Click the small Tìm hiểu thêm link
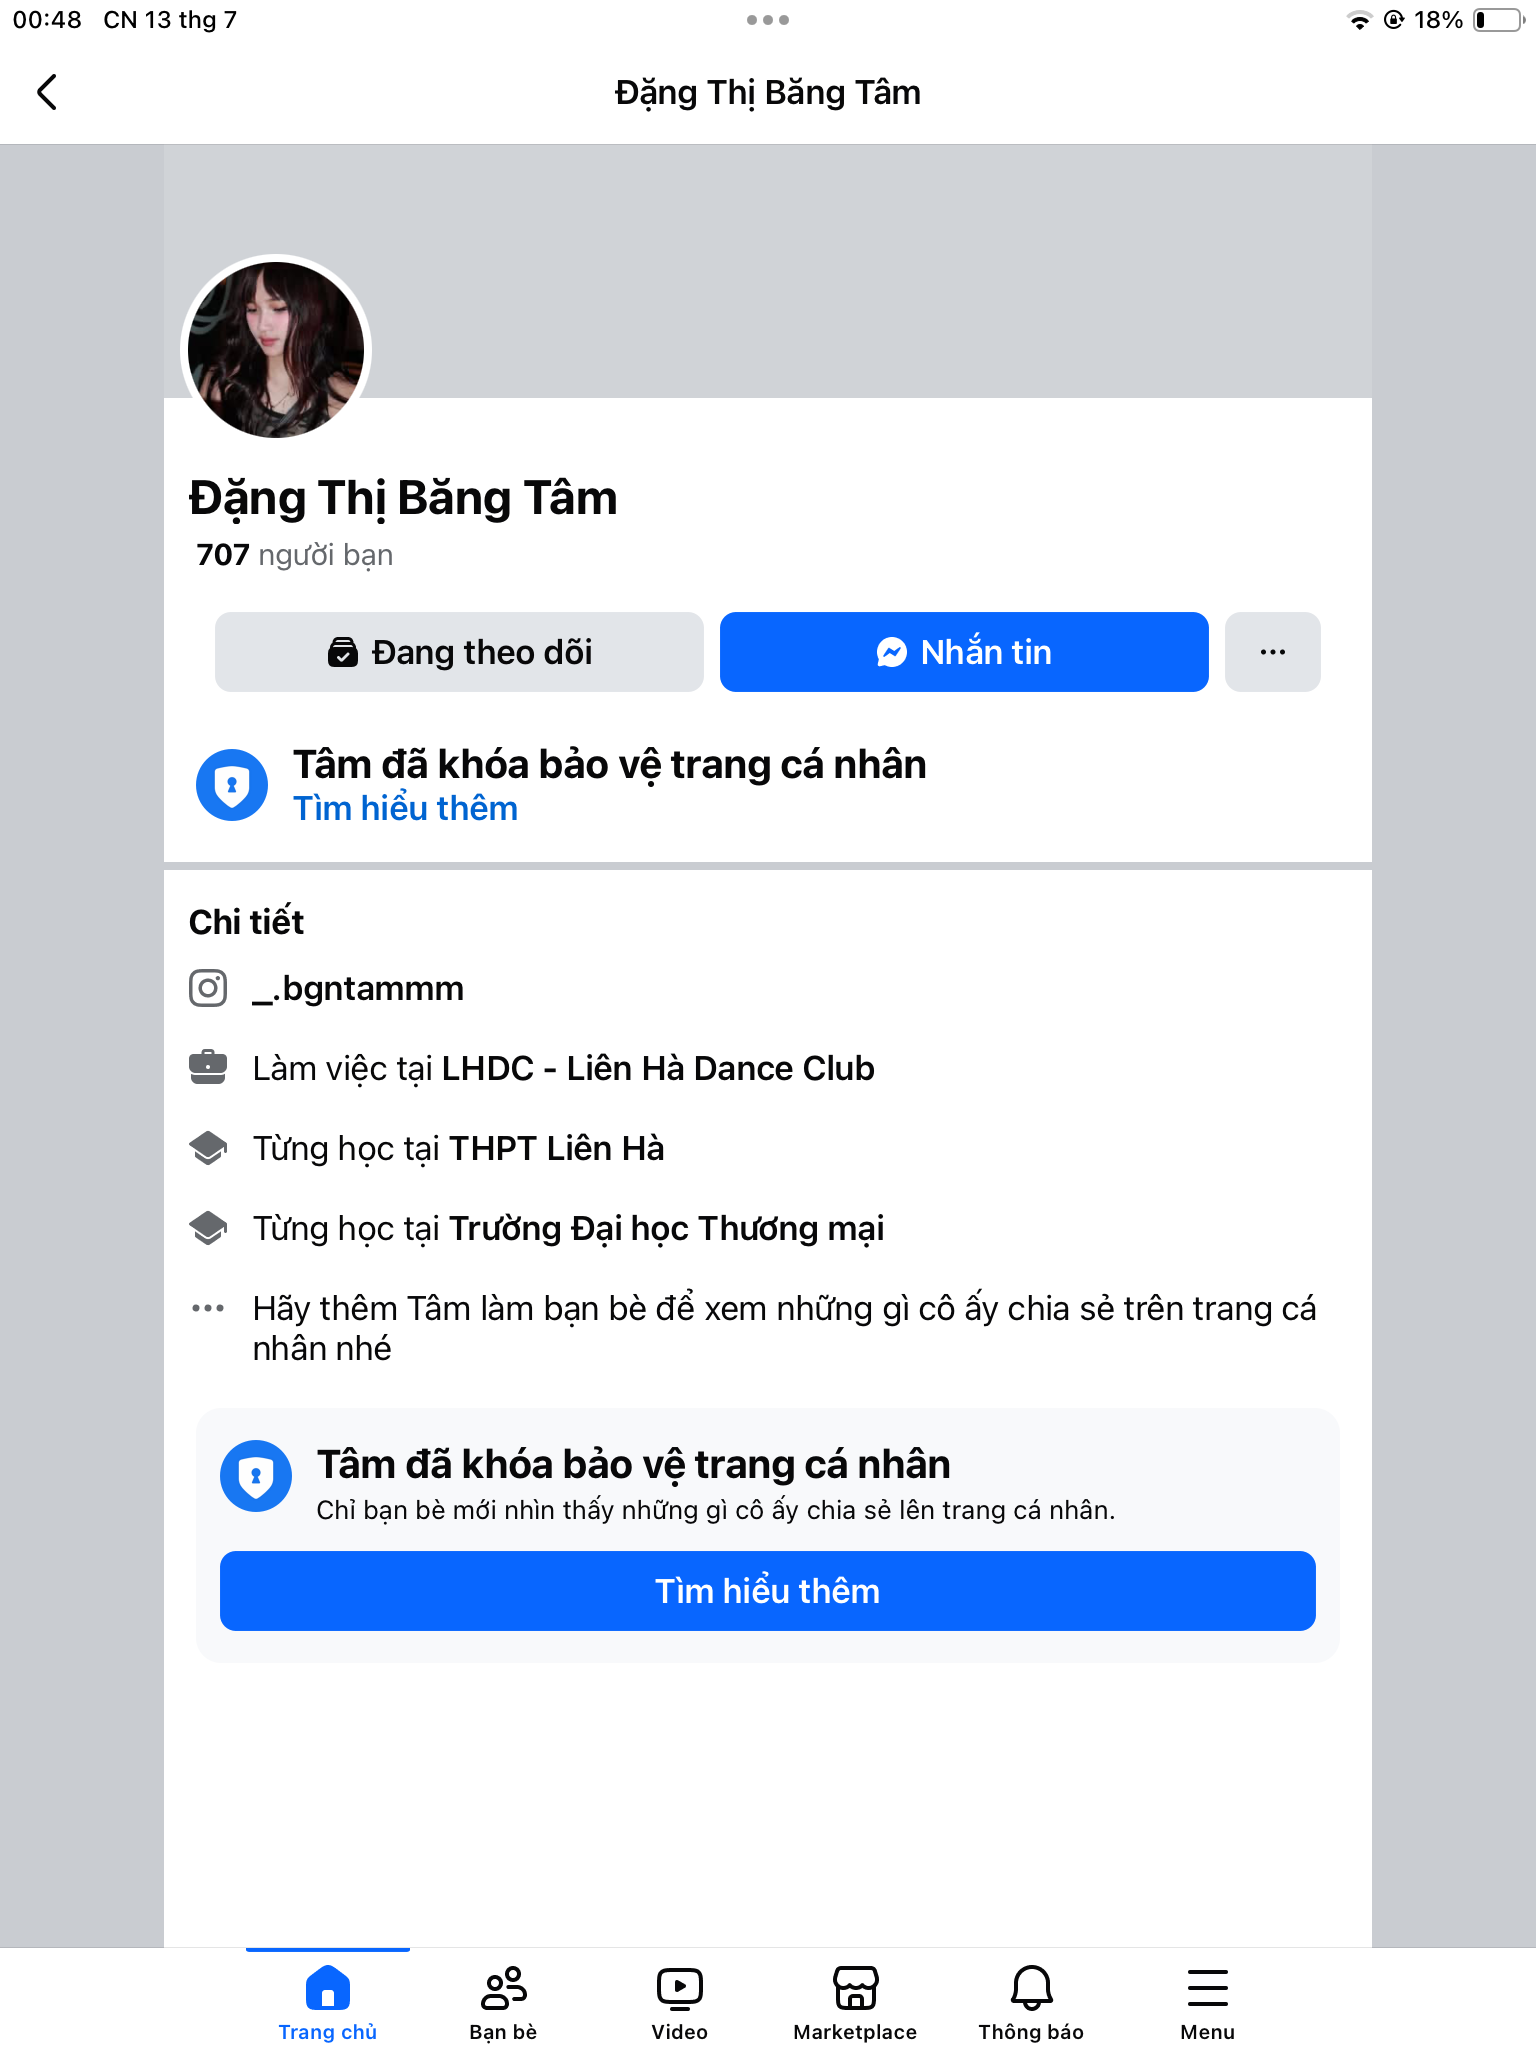The width and height of the screenshot is (1536, 2048). pos(405,808)
